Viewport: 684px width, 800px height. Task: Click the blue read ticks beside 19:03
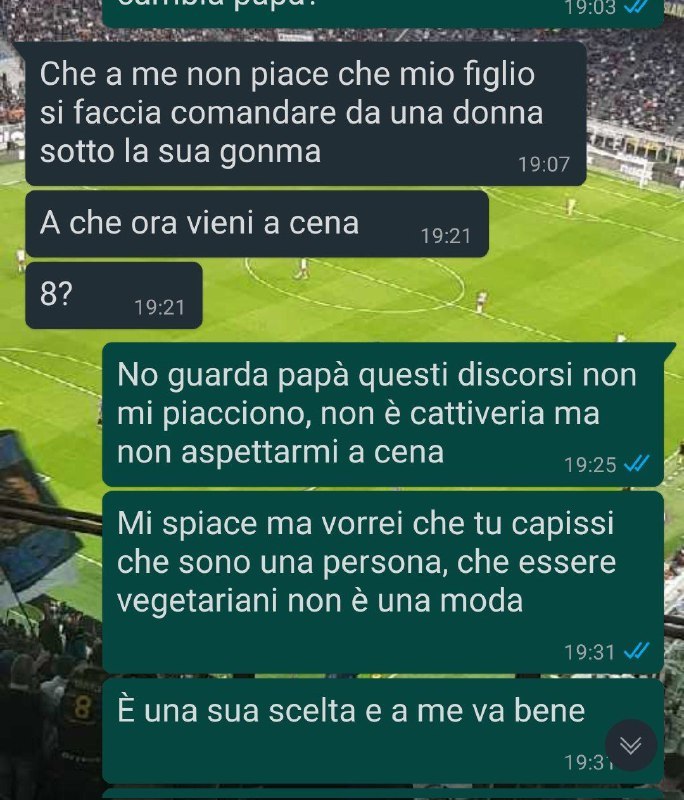[x=637, y=6]
